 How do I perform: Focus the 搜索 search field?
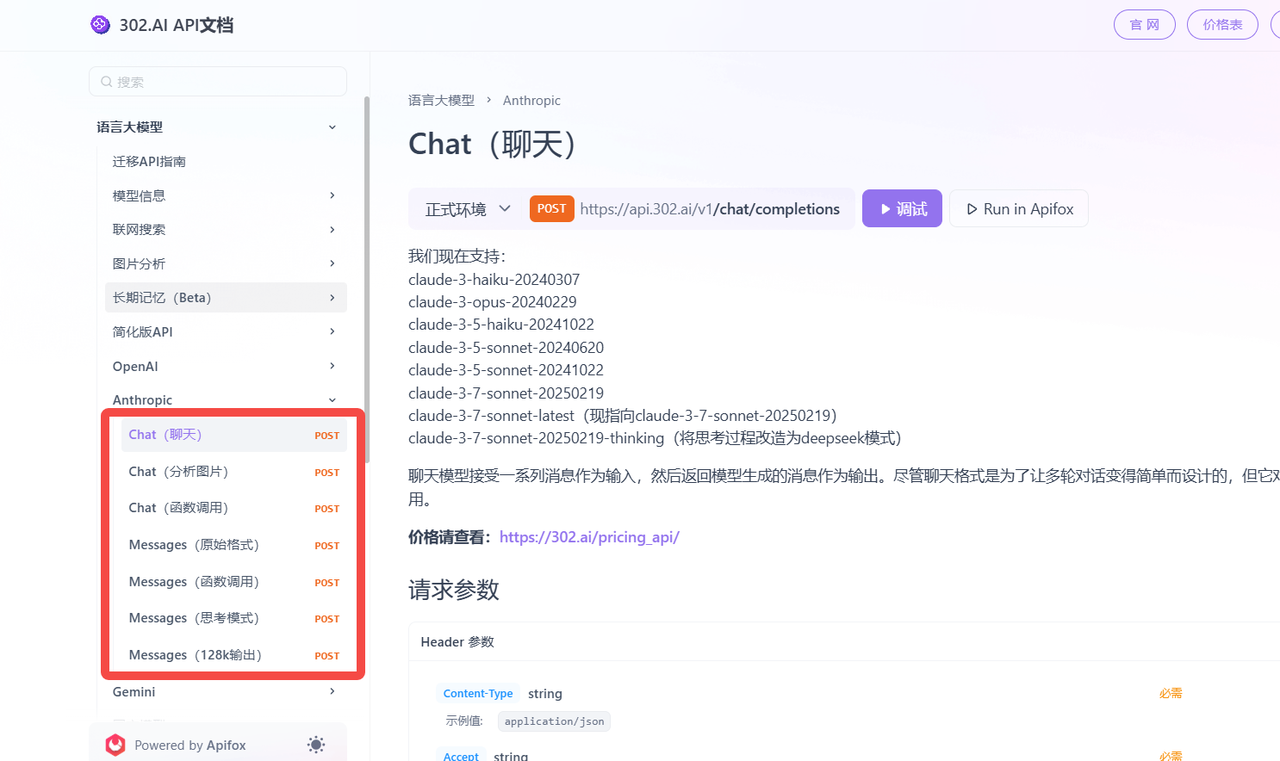218,82
